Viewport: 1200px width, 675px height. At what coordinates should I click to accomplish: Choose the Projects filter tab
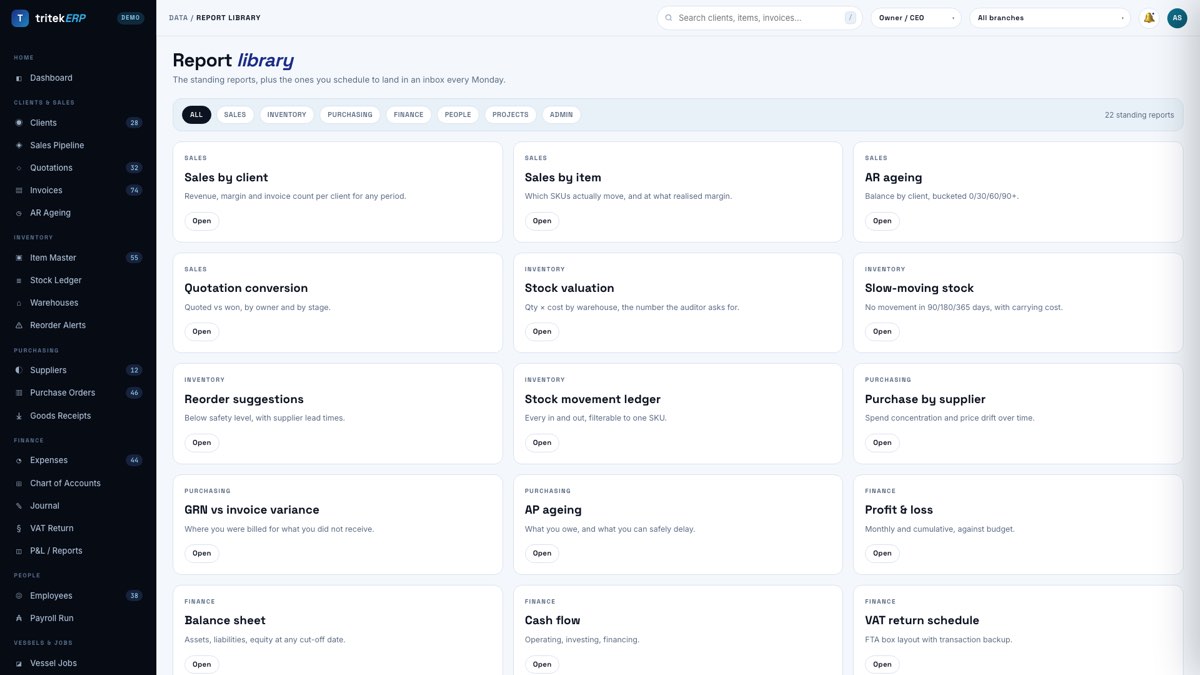pos(511,115)
